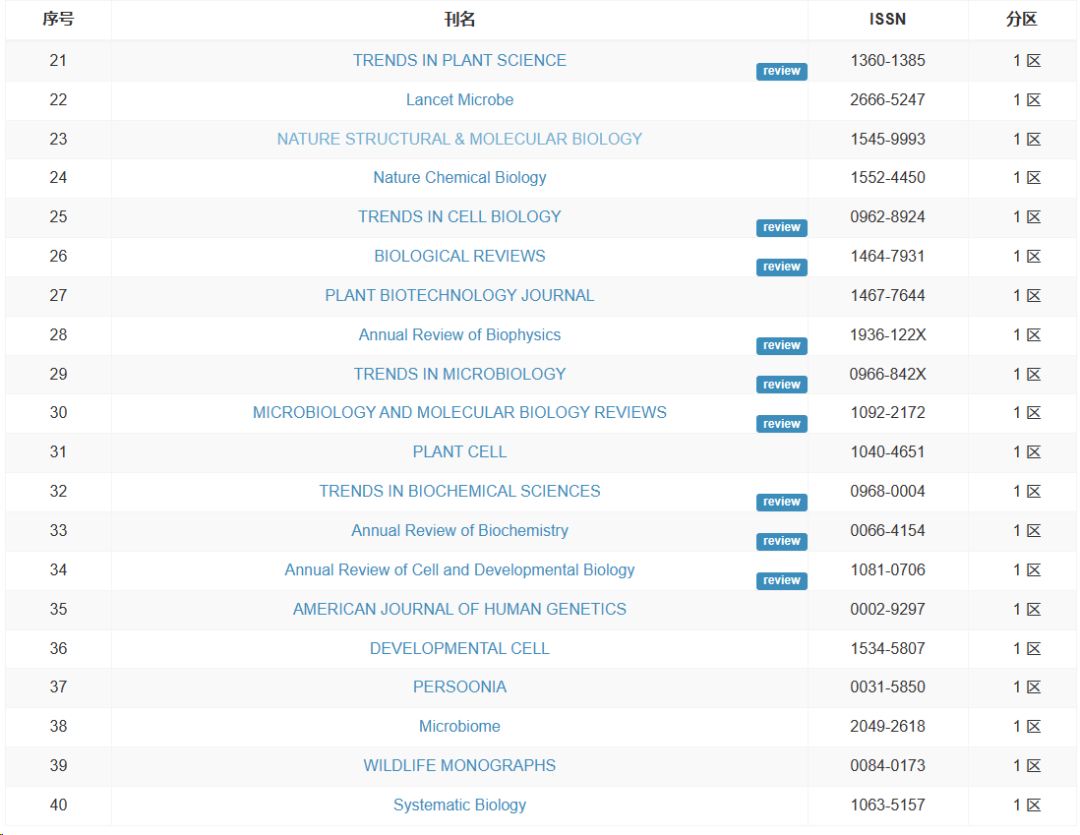
Task: Open the Systematic Biology journal link
Action: click(x=459, y=805)
